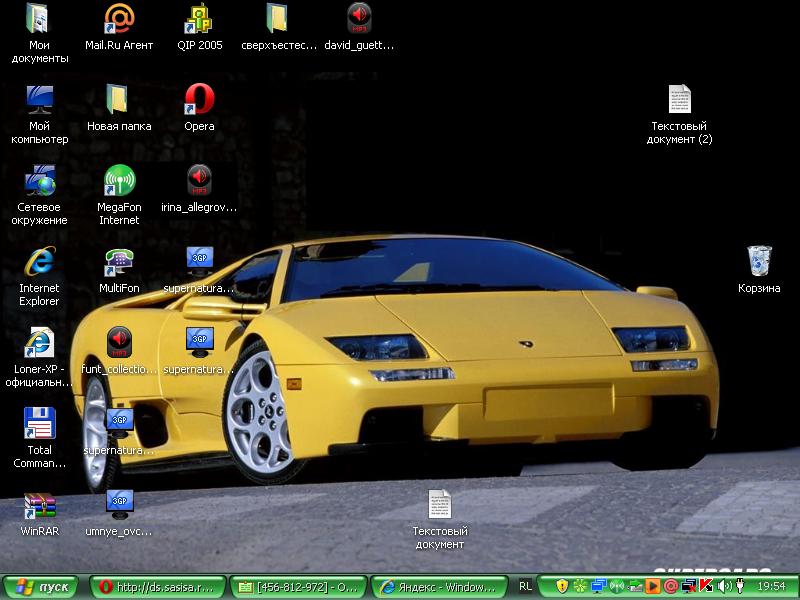Select the Корзина recycle bin
800x600 pixels.
[759, 262]
